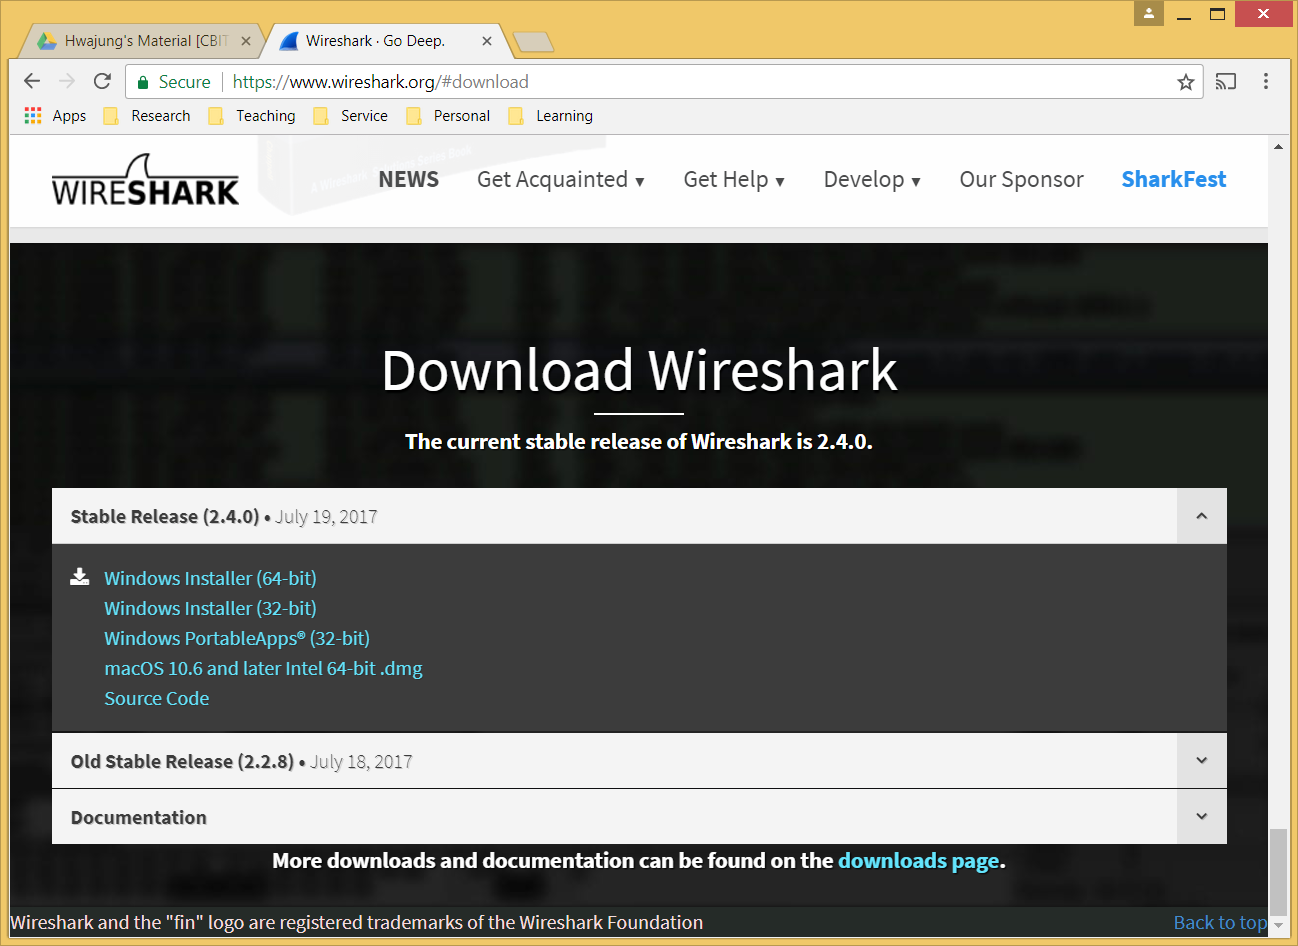Click the scrollbar up arrow
Image resolution: width=1298 pixels, height=946 pixels.
pyautogui.click(x=1278, y=147)
